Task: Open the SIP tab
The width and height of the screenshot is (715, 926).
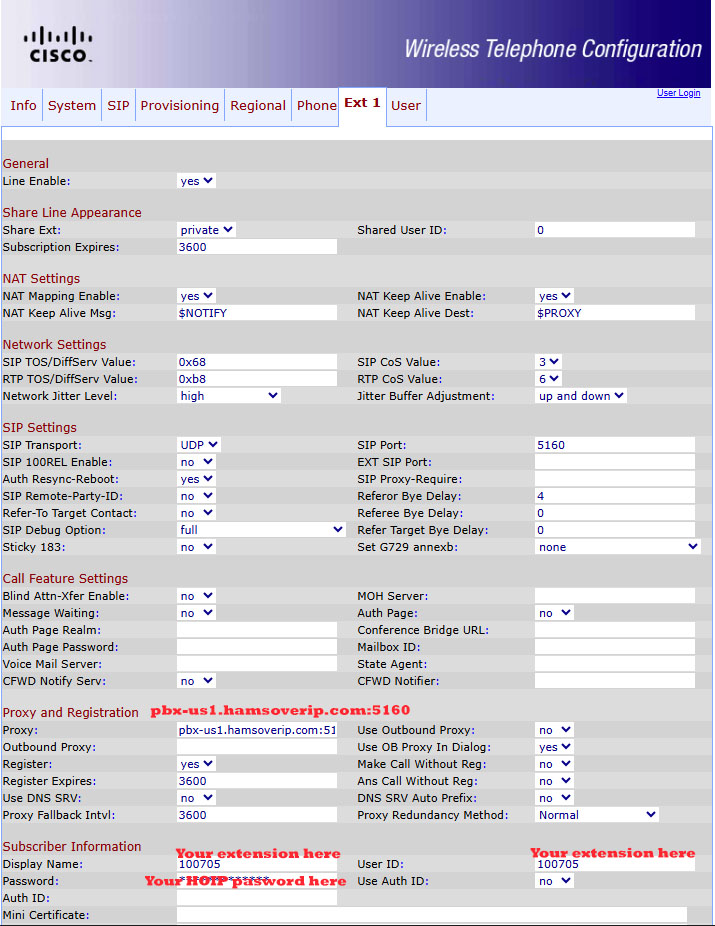Action: [x=118, y=106]
